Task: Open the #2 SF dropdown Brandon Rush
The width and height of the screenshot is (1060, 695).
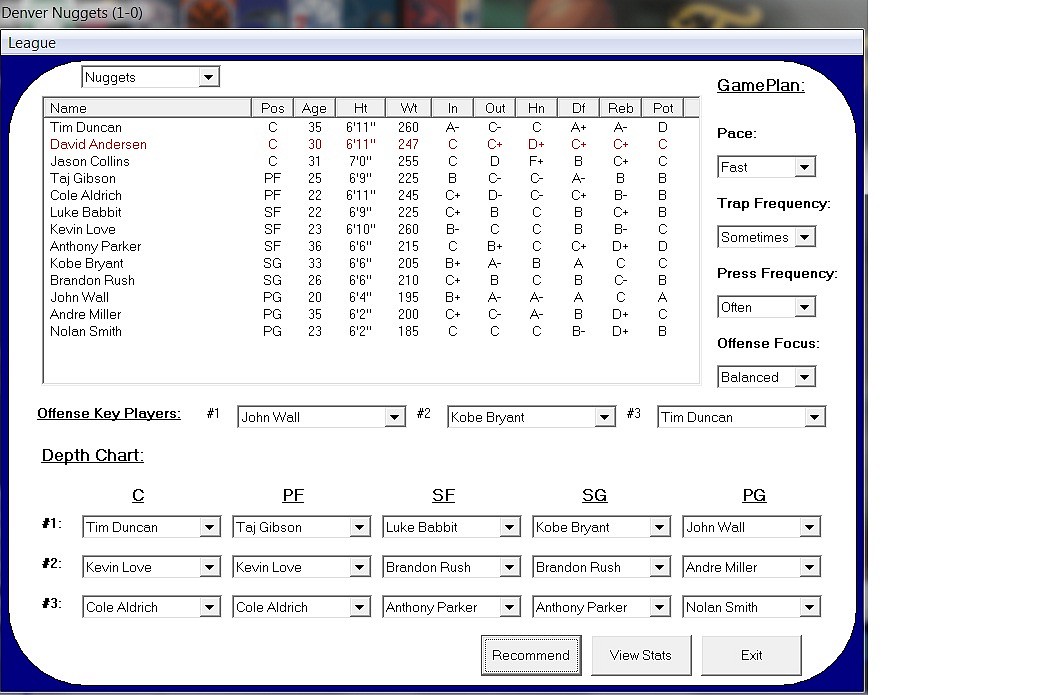Action: [452, 567]
